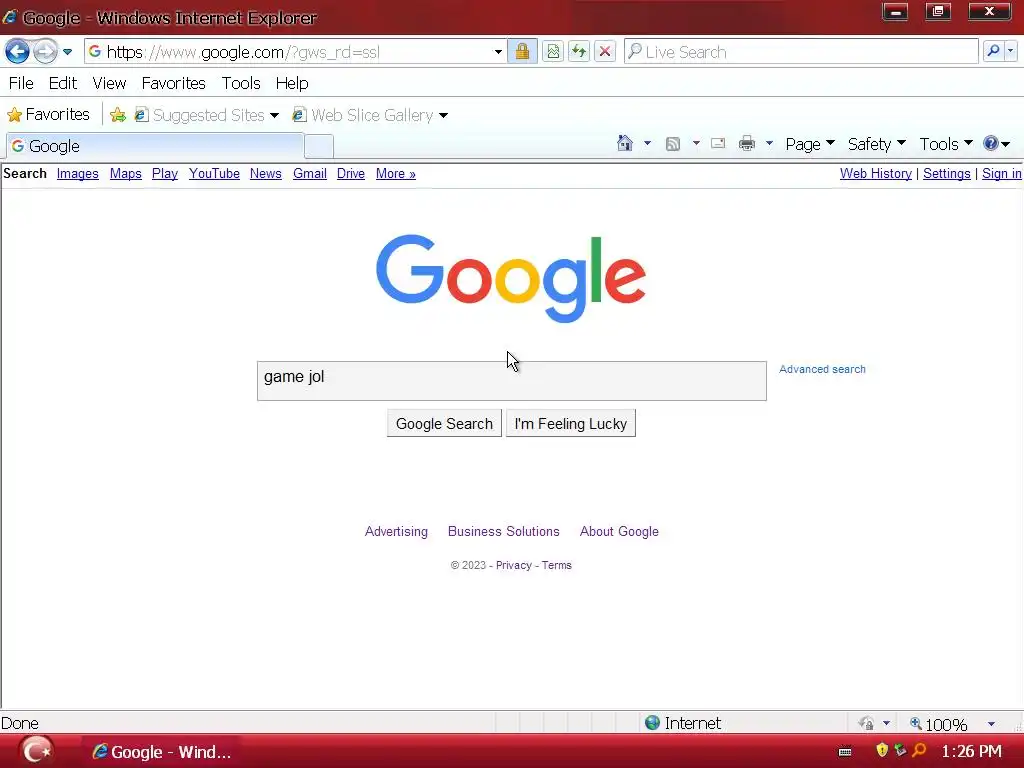The image size is (1024, 768).
Task: Expand the Print options dropdown arrow
Action: tap(769, 143)
